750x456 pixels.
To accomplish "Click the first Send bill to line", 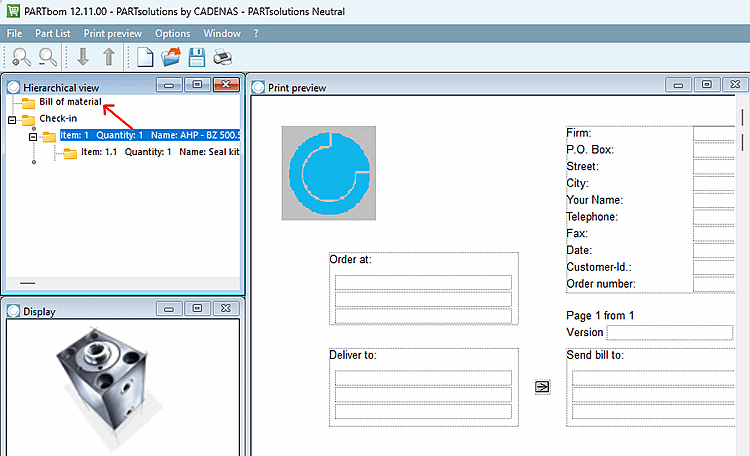I will click(x=653, y=378).
